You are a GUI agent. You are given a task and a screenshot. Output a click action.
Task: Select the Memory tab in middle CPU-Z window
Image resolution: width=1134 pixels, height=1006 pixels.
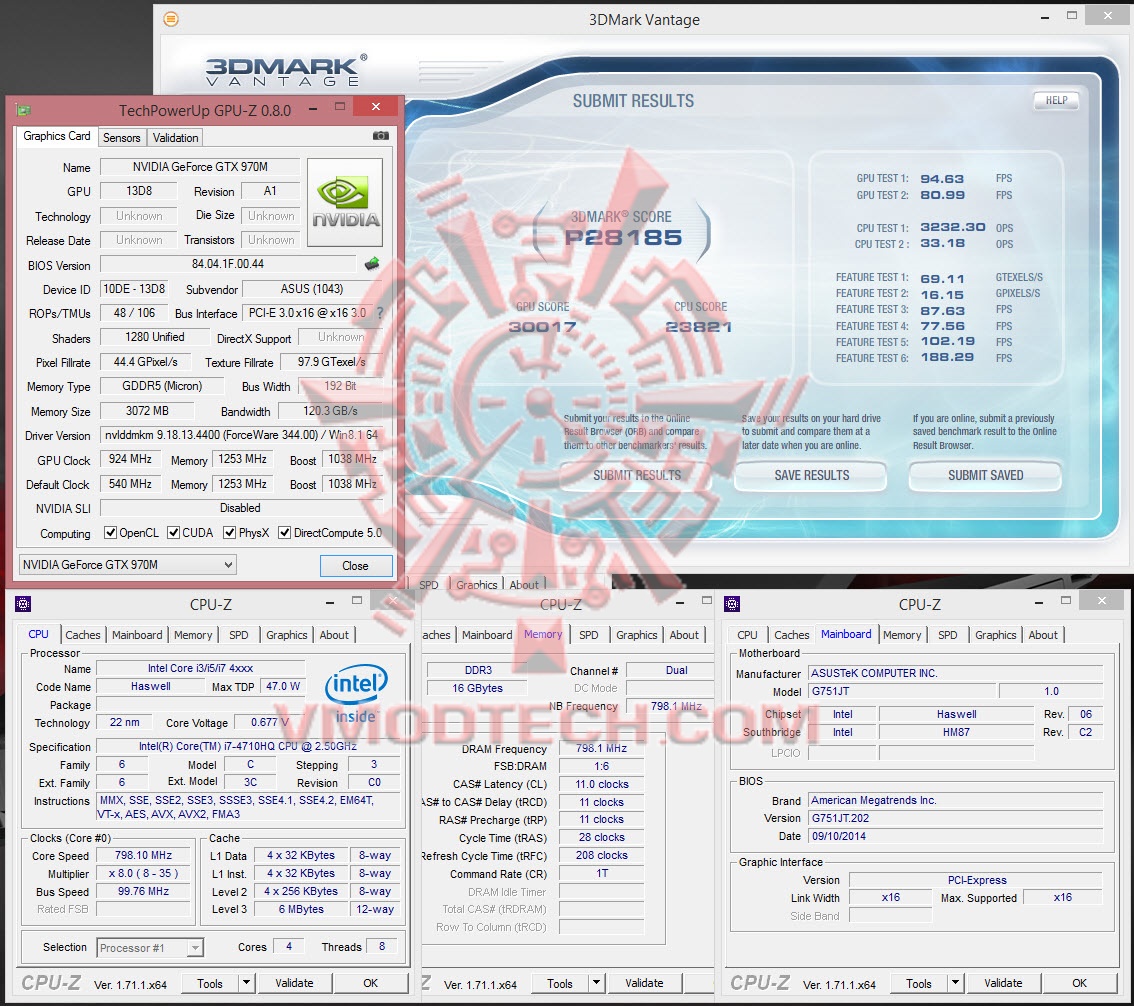click(543, 634)
